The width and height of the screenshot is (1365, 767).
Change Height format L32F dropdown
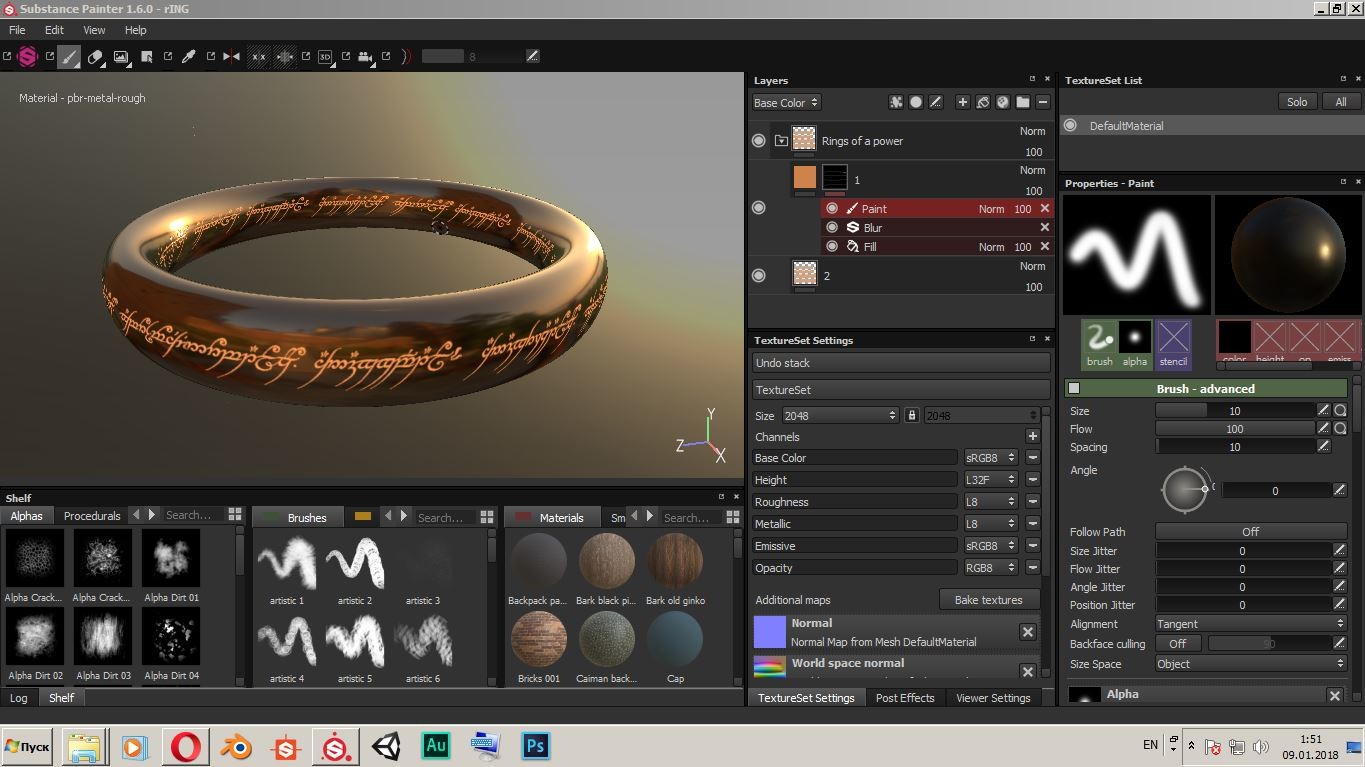click(990, 480)
